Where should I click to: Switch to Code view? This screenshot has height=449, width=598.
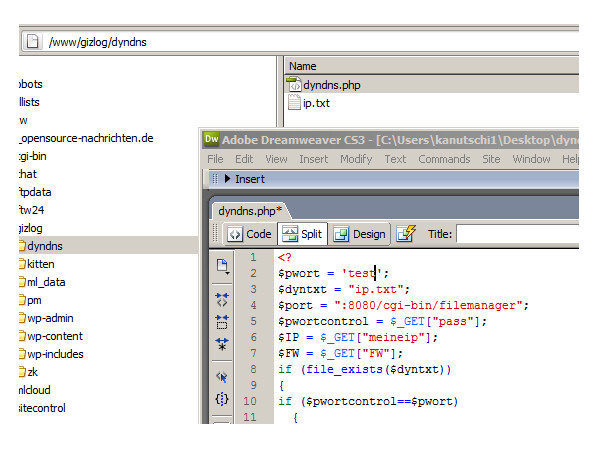pyautogui.click(x=249, y=234)
